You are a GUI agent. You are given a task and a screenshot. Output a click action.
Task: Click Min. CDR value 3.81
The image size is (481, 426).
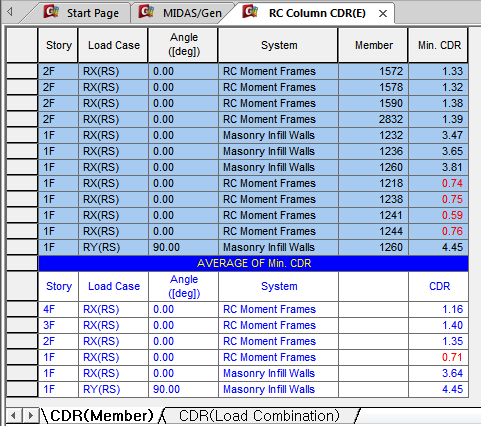[439, 167]
